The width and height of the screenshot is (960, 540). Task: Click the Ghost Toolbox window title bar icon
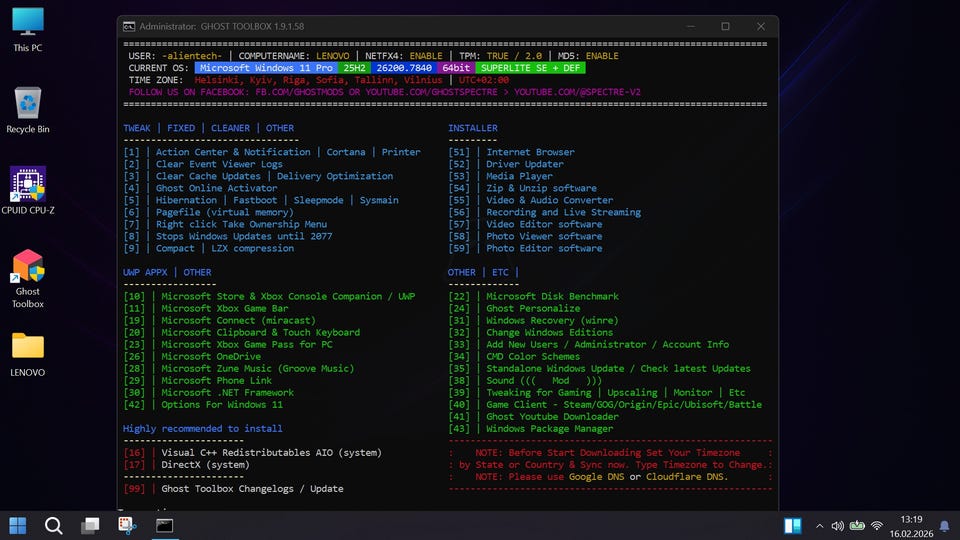tap(129, 26)
